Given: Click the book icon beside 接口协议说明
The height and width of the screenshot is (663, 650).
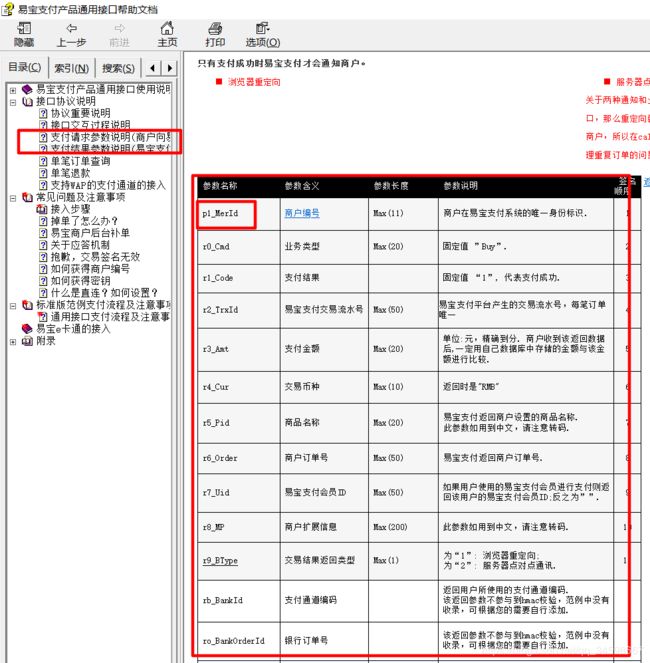Looking at the screenshot, I should click(27, 101).
